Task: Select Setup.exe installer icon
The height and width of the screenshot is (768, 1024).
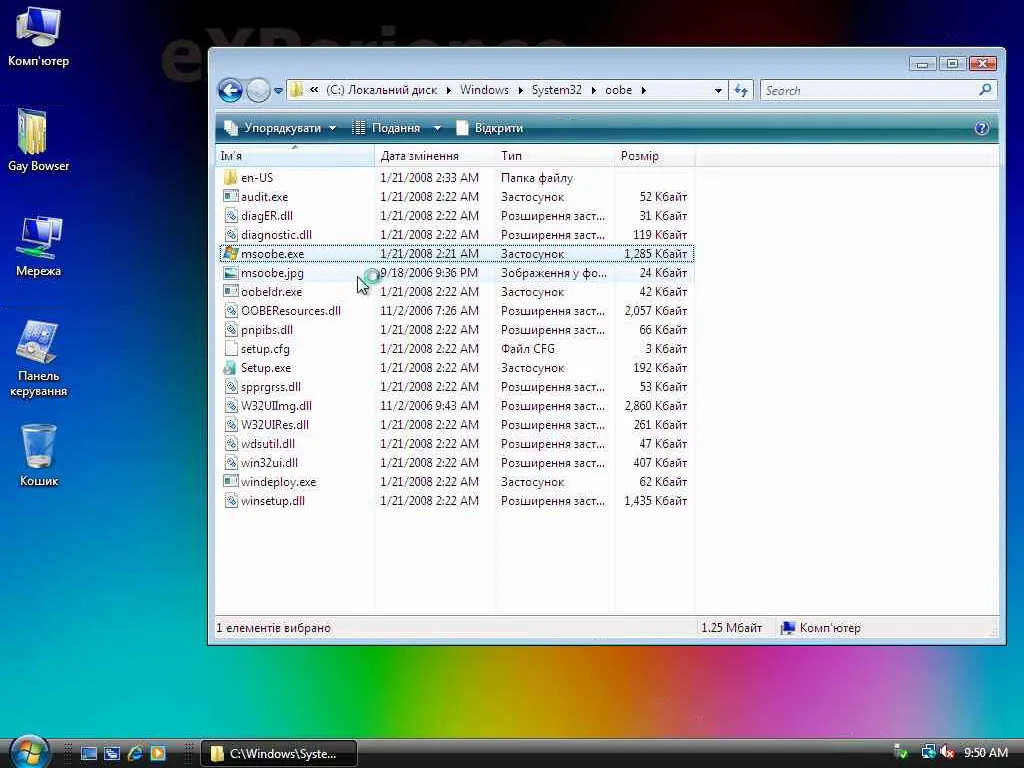Action: (230, 368)
